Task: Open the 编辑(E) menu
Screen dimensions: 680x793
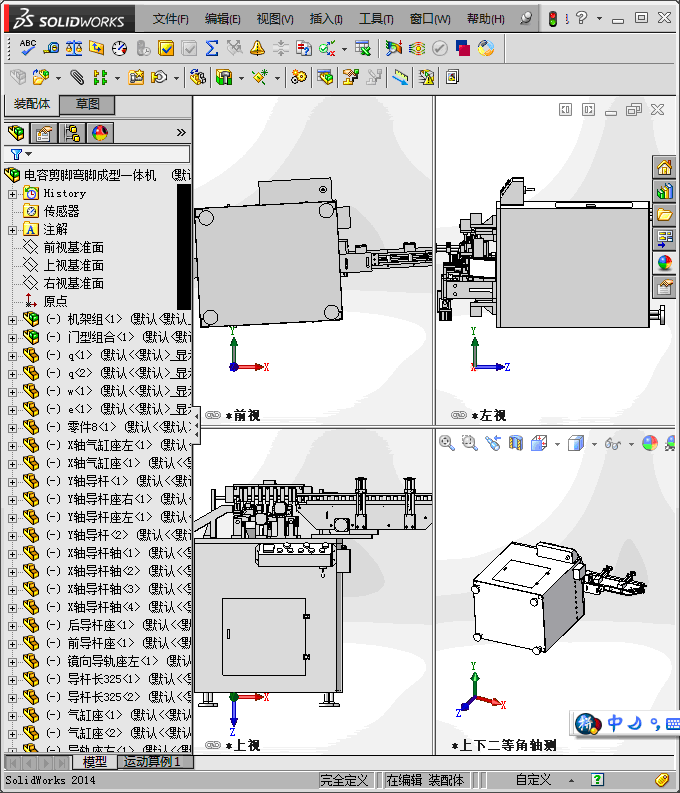Action: [x=222, y=19]
